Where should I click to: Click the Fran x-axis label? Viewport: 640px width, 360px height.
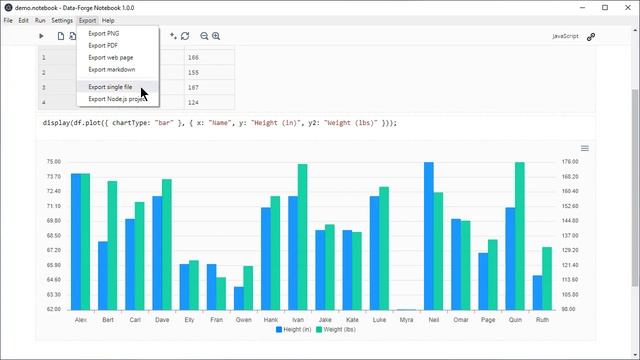[216, 320]
